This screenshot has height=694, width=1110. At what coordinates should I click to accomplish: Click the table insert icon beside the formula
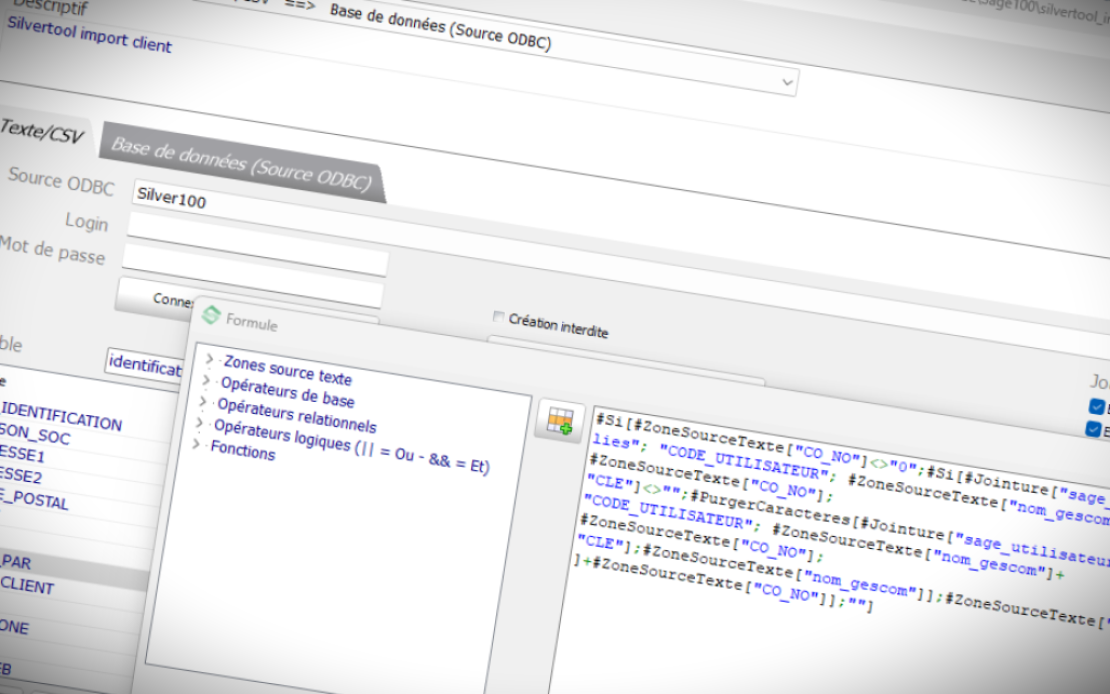click(559, 422)
